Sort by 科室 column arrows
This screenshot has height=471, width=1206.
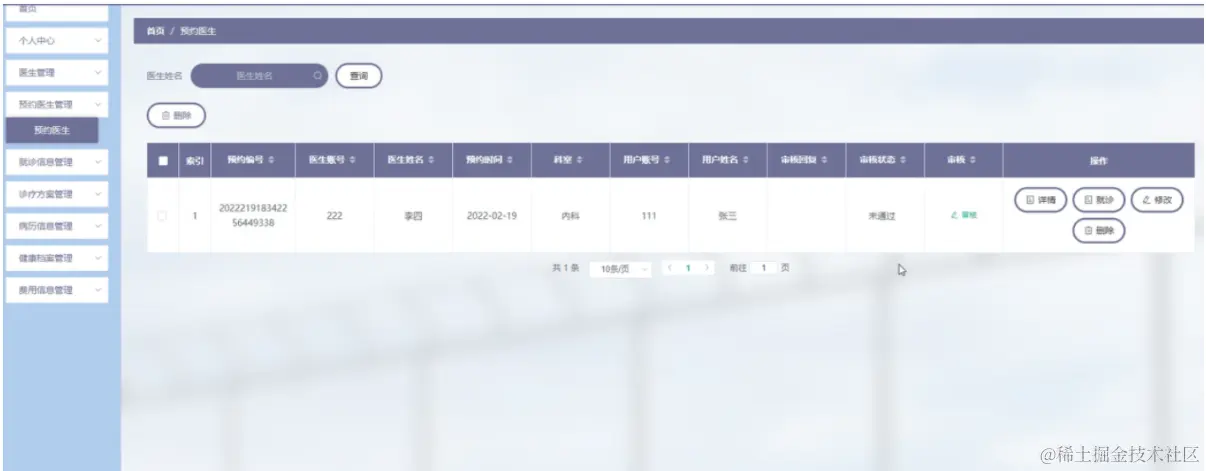pyautogui.click(x=581, y=160)
